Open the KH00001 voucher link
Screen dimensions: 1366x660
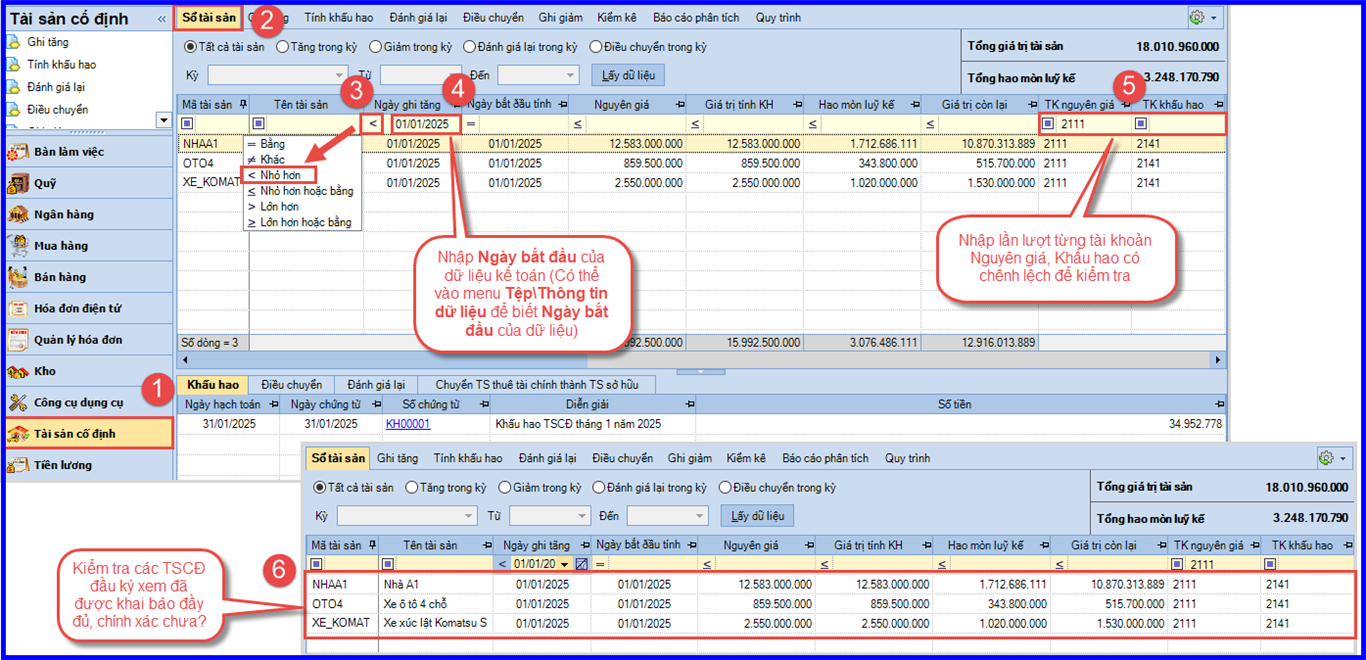click(x=407, y=424)
